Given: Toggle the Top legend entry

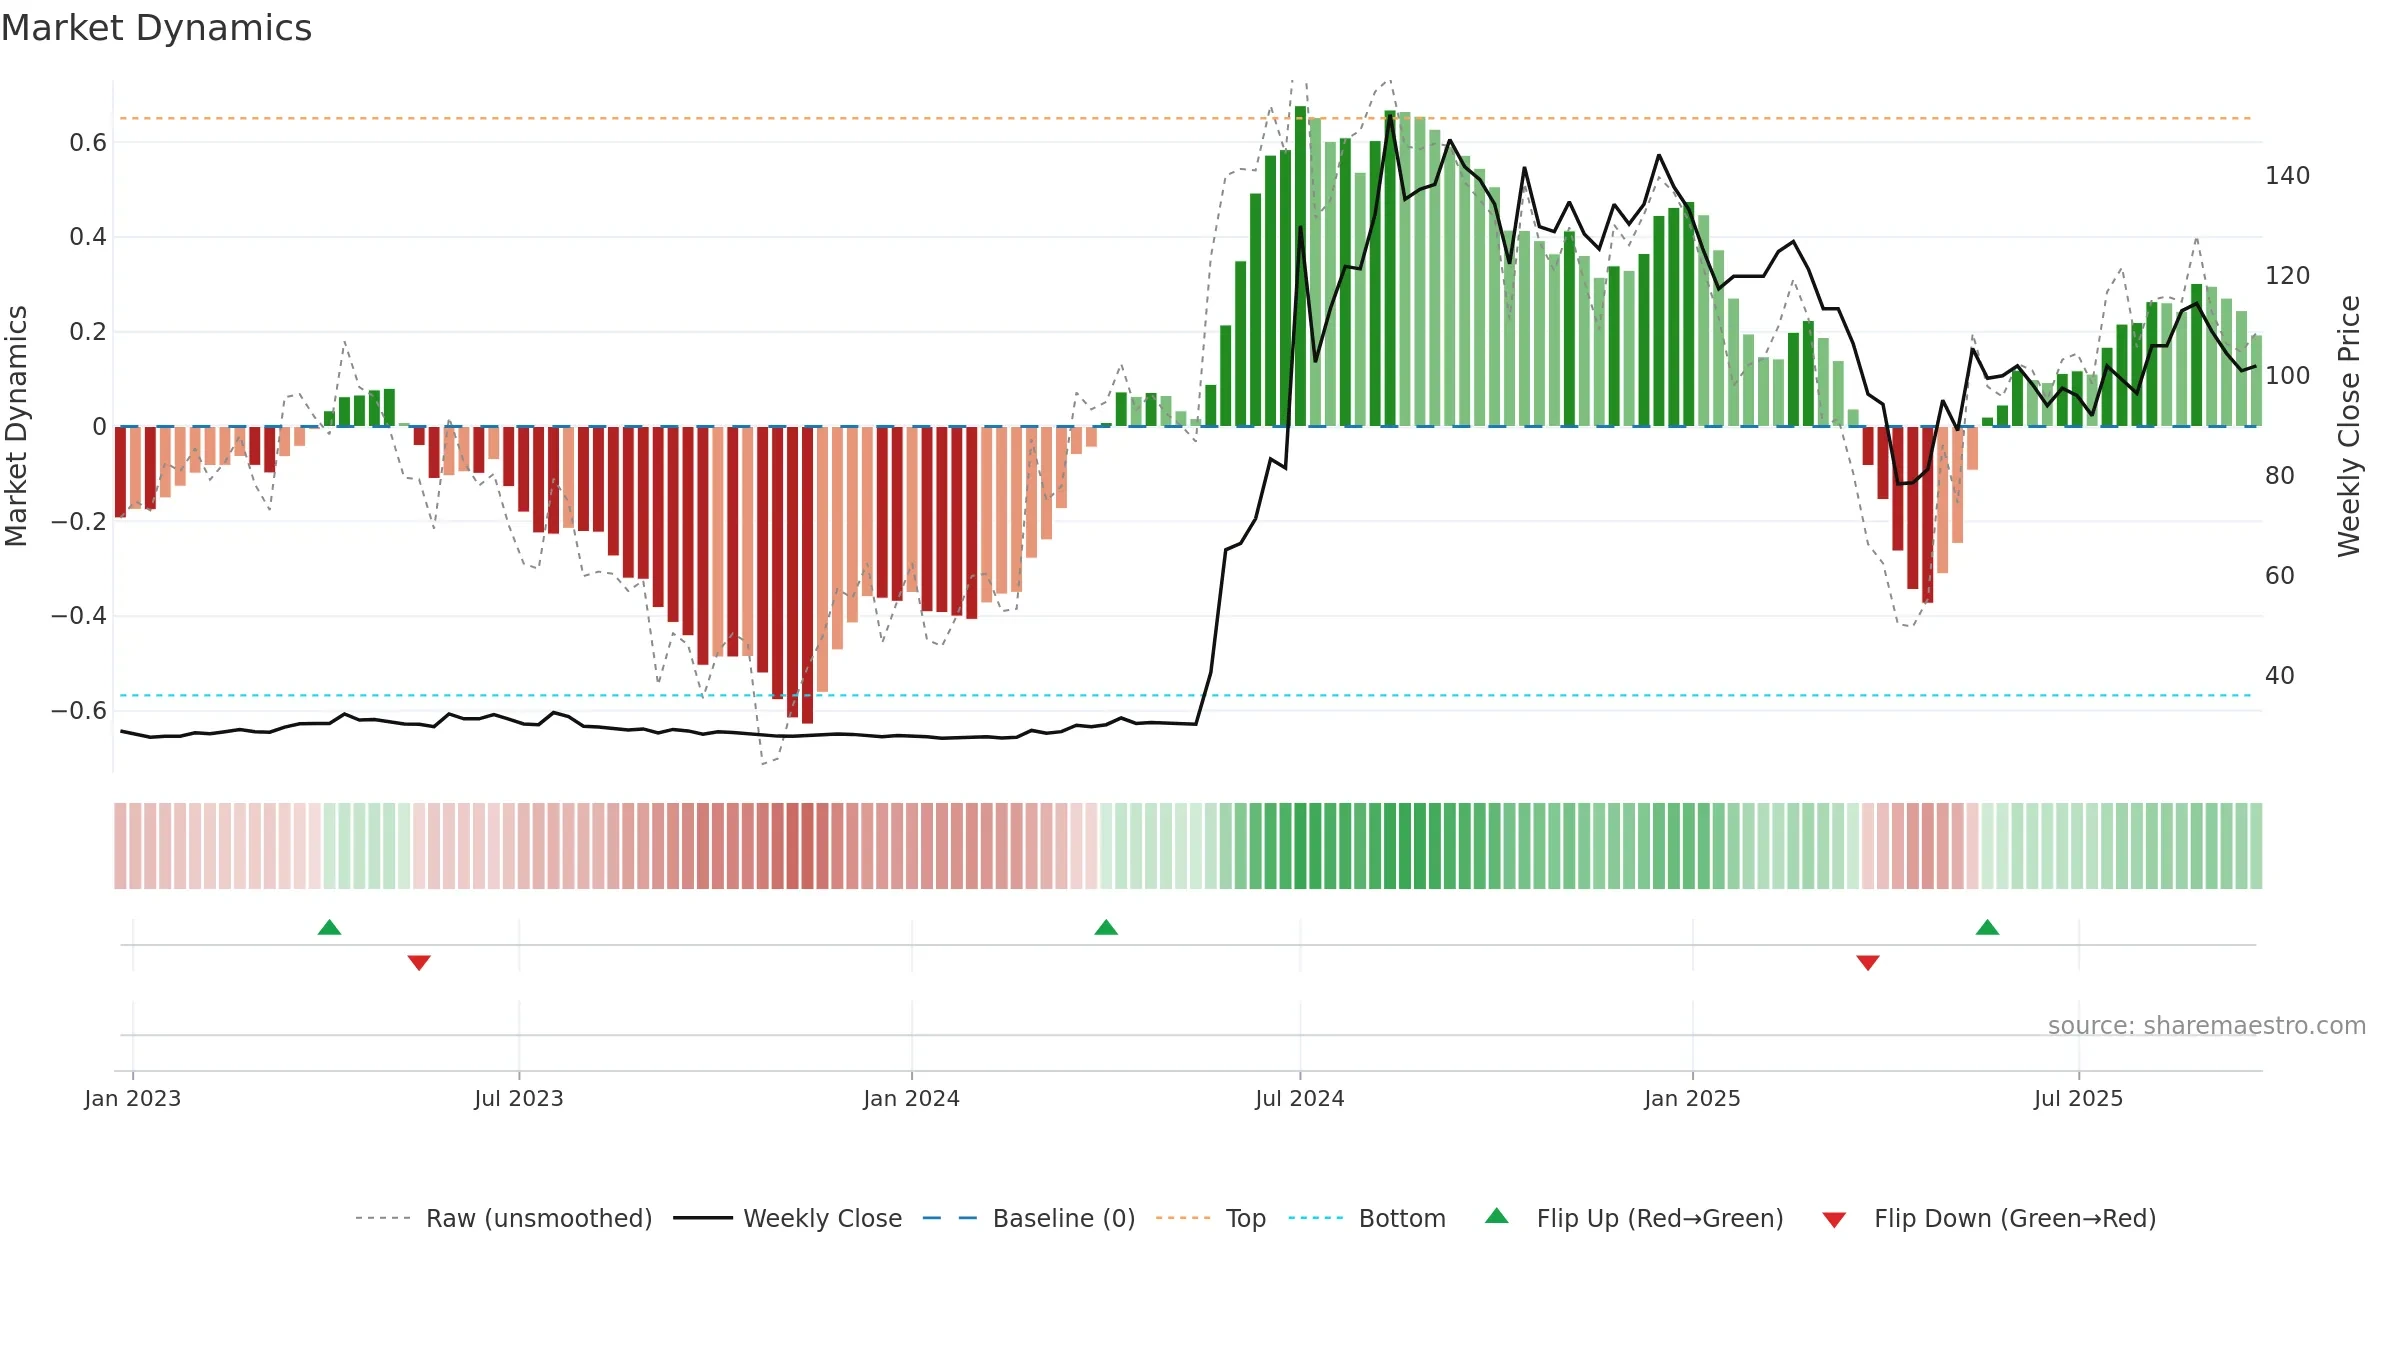Looking at the screenshot, I should (x=1211, y=1218).
